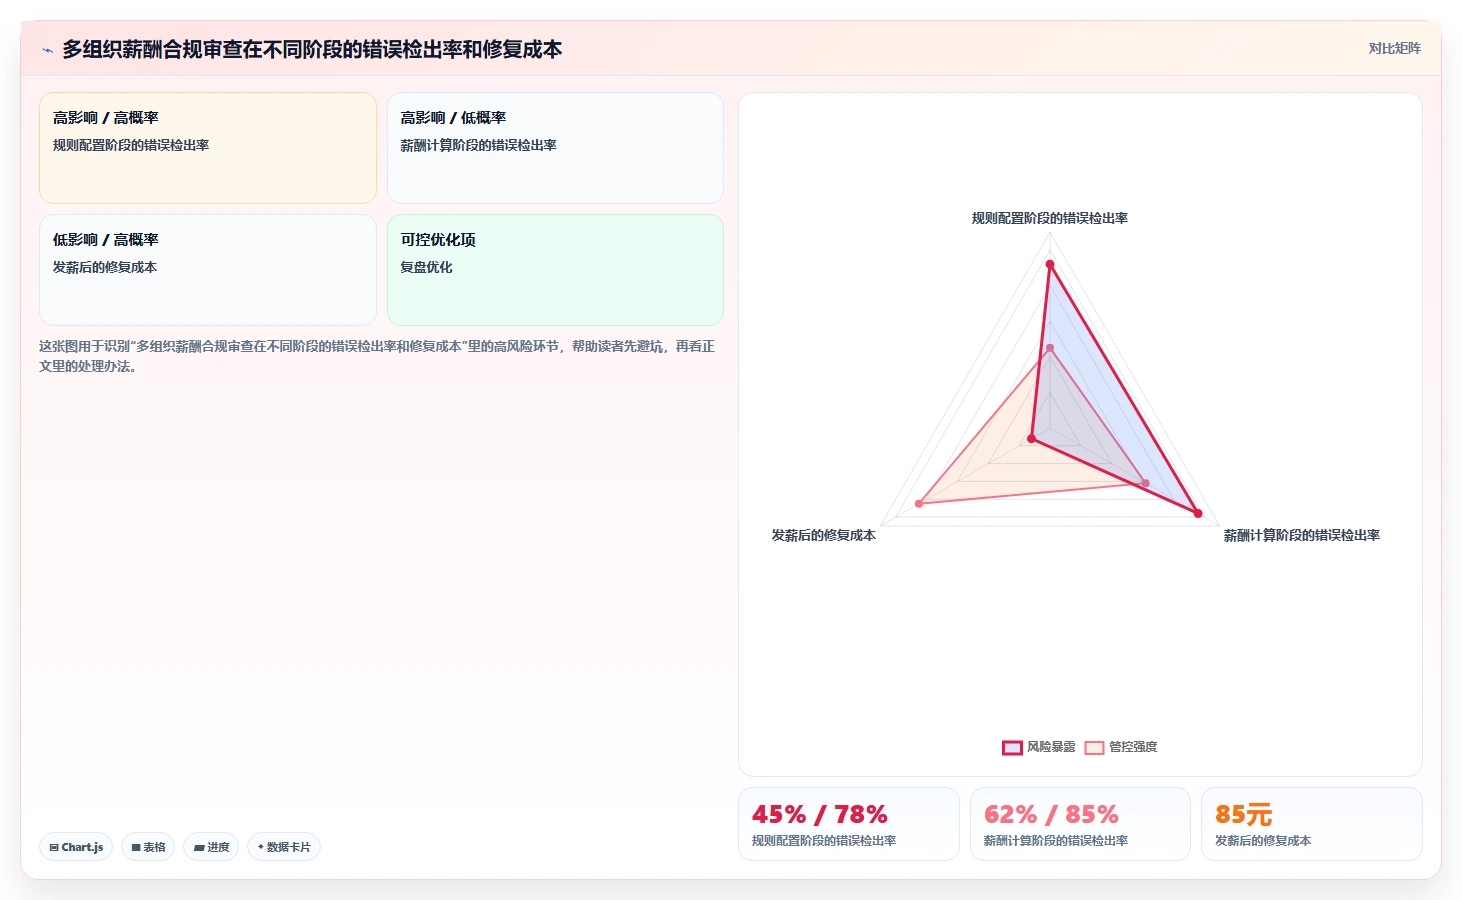Click the 表格 tag chip
This screenshot has width=1462, height=900.
coord(148,847)
